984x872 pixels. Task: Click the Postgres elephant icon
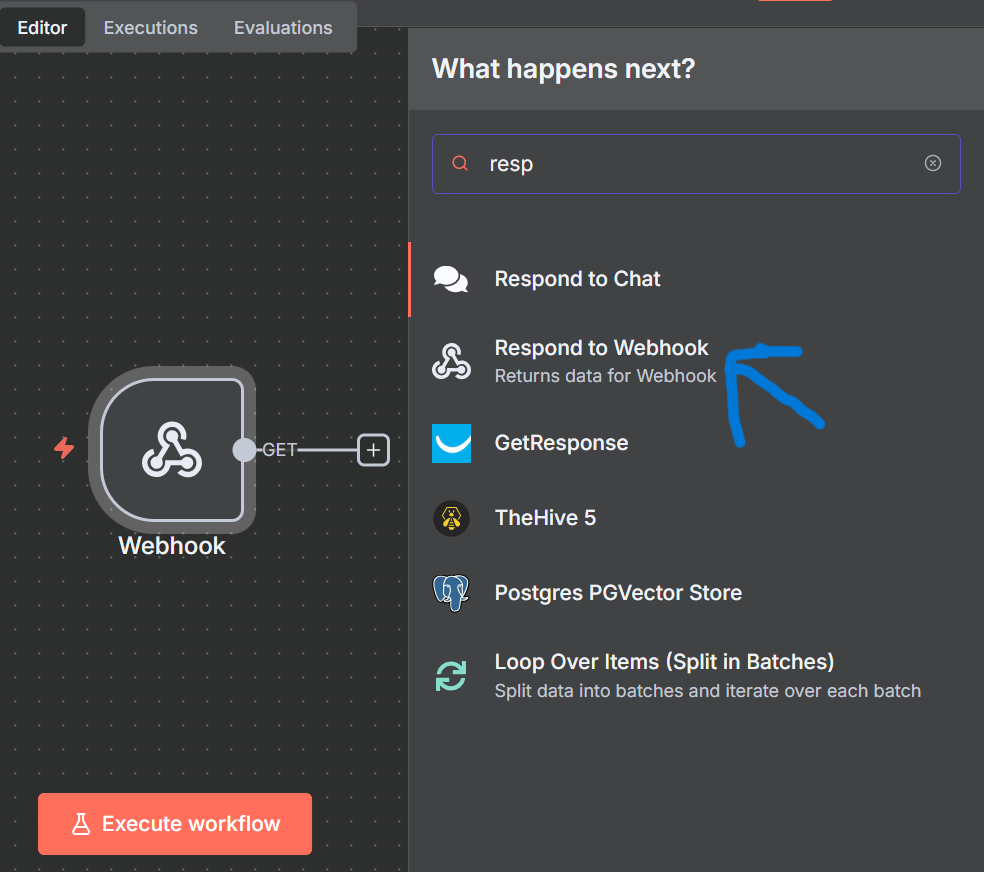451,593
